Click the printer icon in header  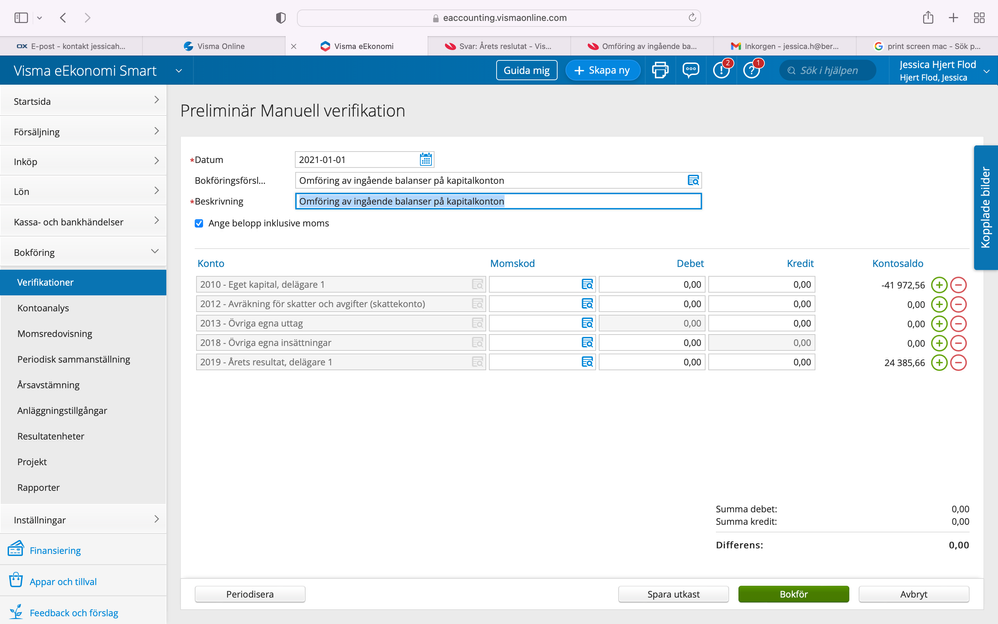(x=660, y=70)
